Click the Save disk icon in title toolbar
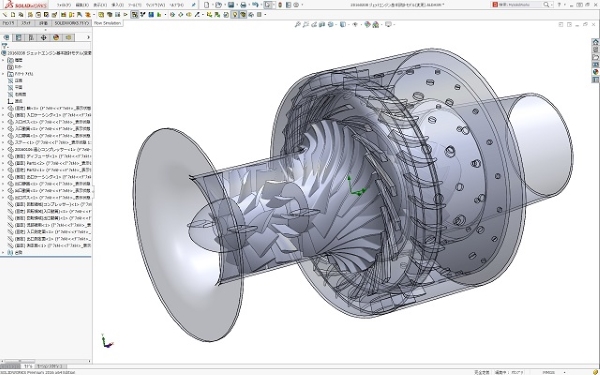This screenshot has width=600, height=375. [231, 5]
